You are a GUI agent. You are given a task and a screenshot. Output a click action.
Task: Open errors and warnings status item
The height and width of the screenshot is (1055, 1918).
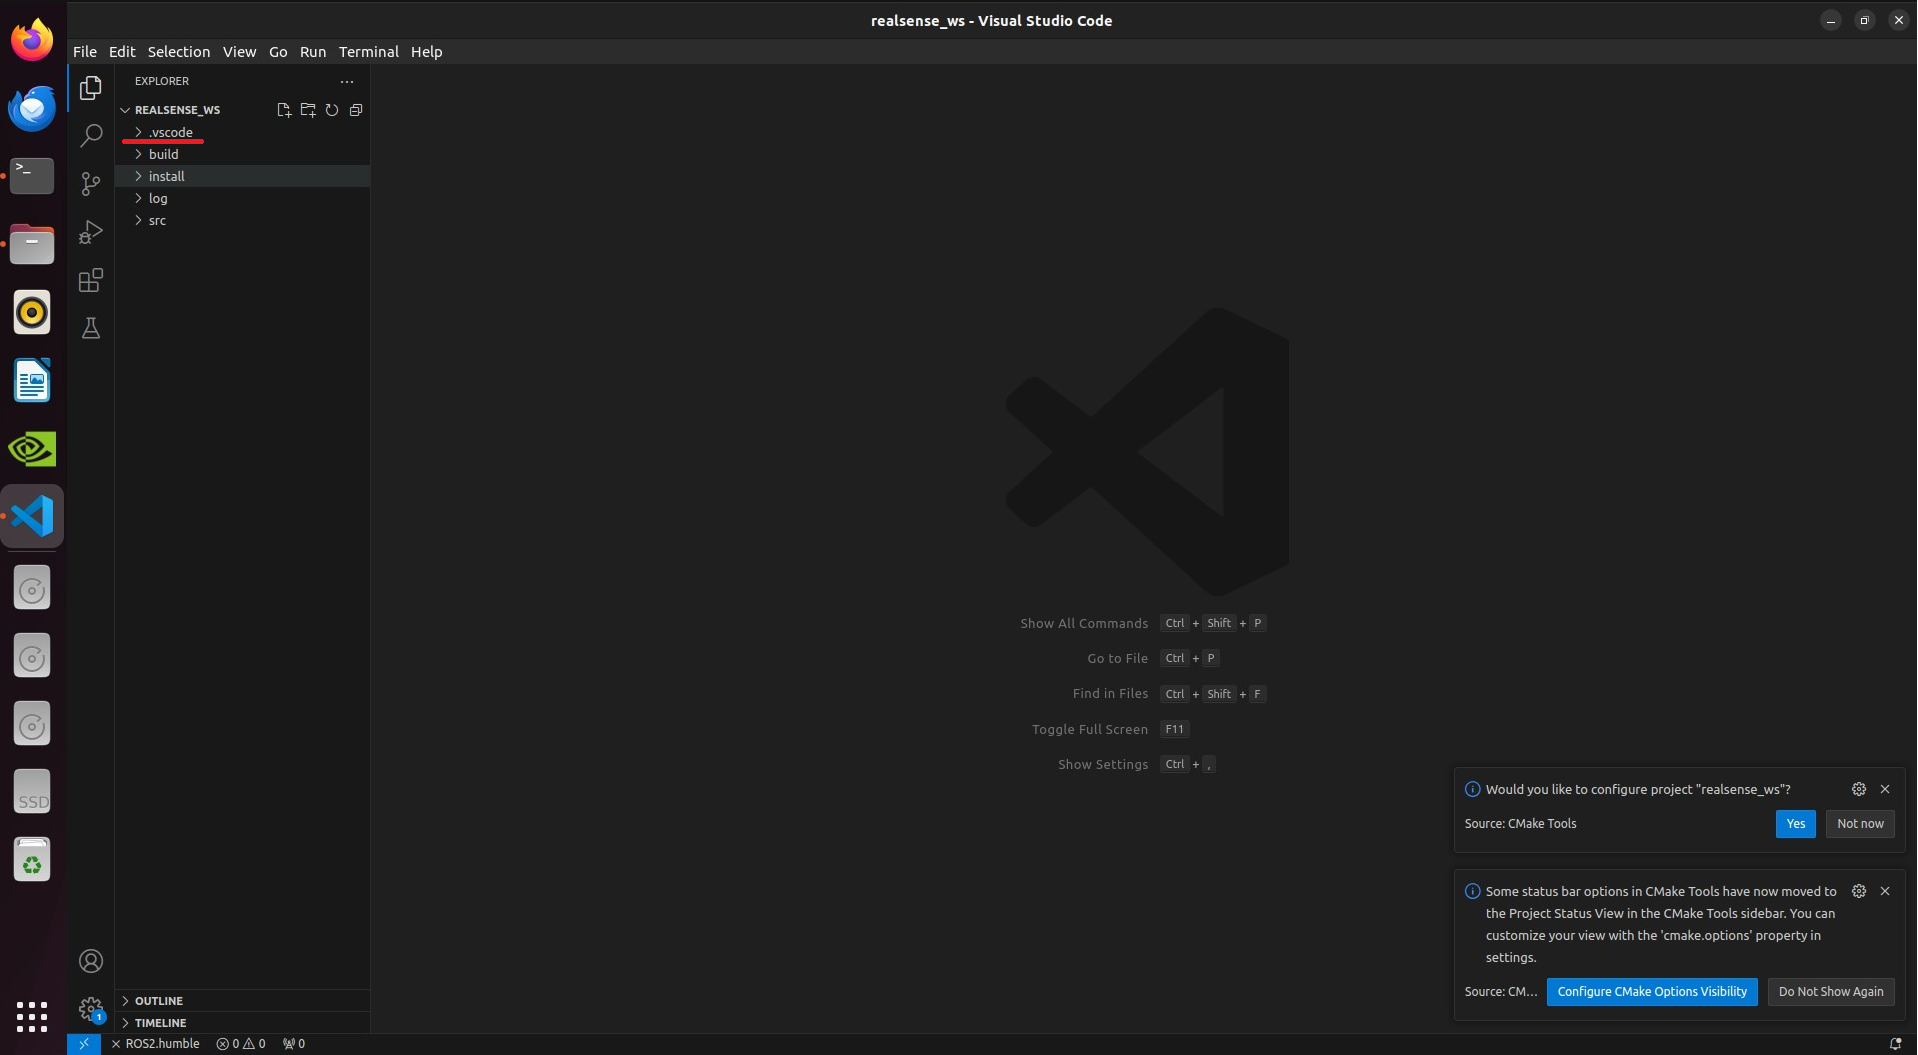241,1044
